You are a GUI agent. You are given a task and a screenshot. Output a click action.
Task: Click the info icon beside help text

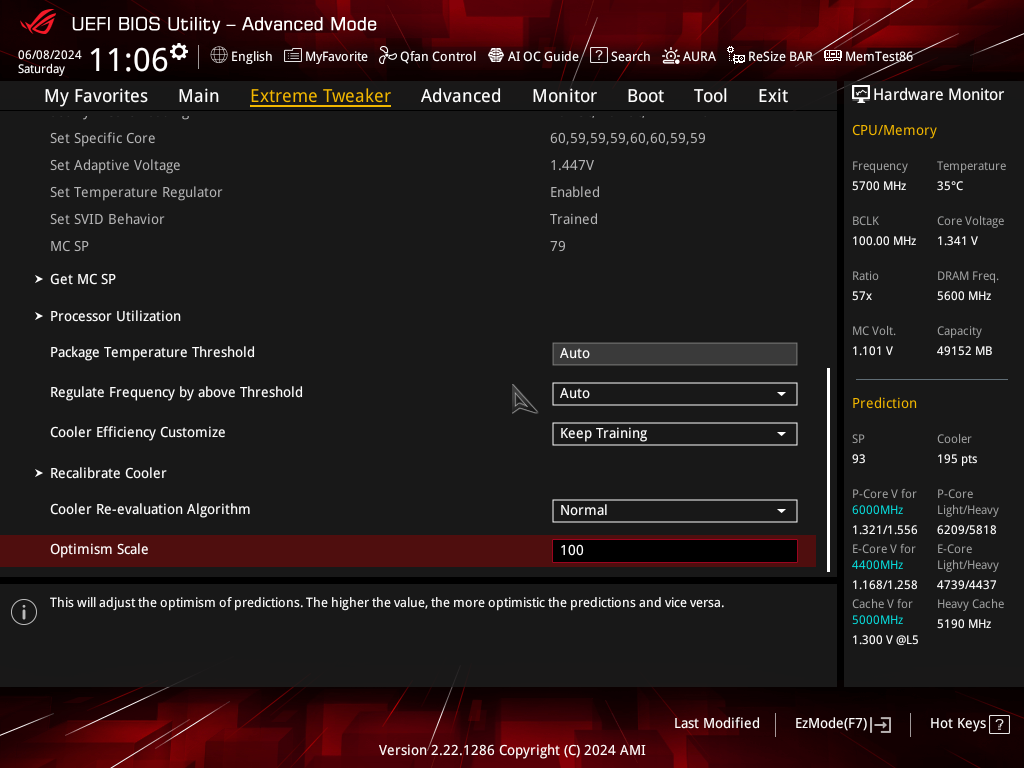24,612
